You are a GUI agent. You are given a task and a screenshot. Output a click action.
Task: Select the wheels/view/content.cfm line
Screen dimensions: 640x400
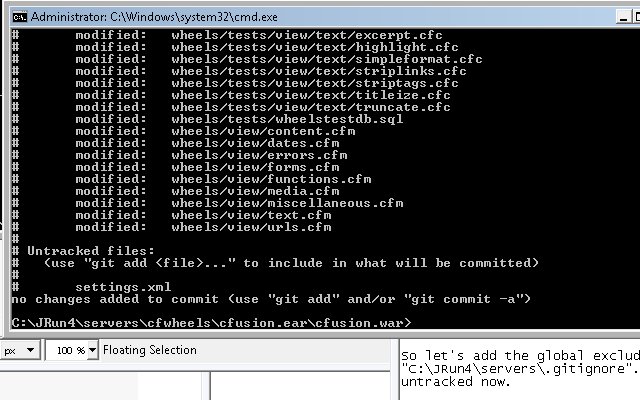click(x=215, y=131)
